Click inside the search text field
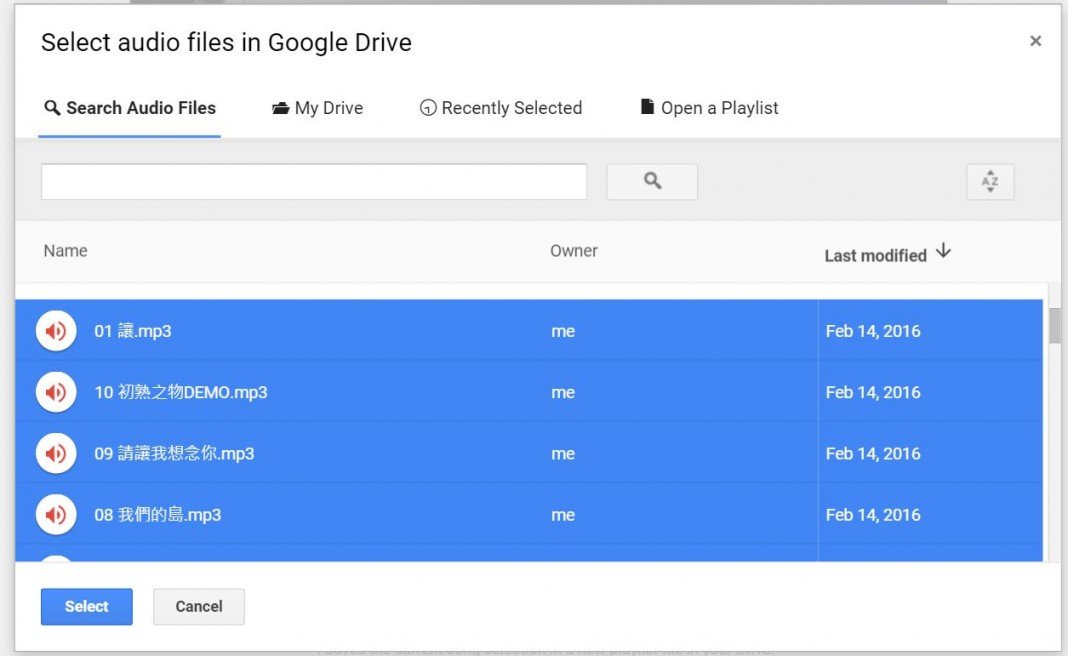The height and width of the screenshot is (656, 1068). pos(312,181)
